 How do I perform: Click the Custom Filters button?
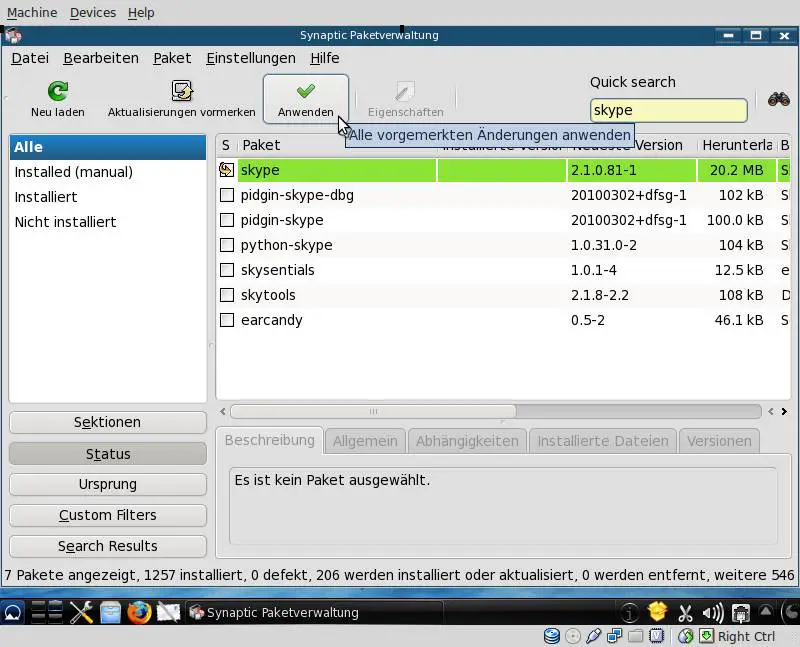pos(108,515)
